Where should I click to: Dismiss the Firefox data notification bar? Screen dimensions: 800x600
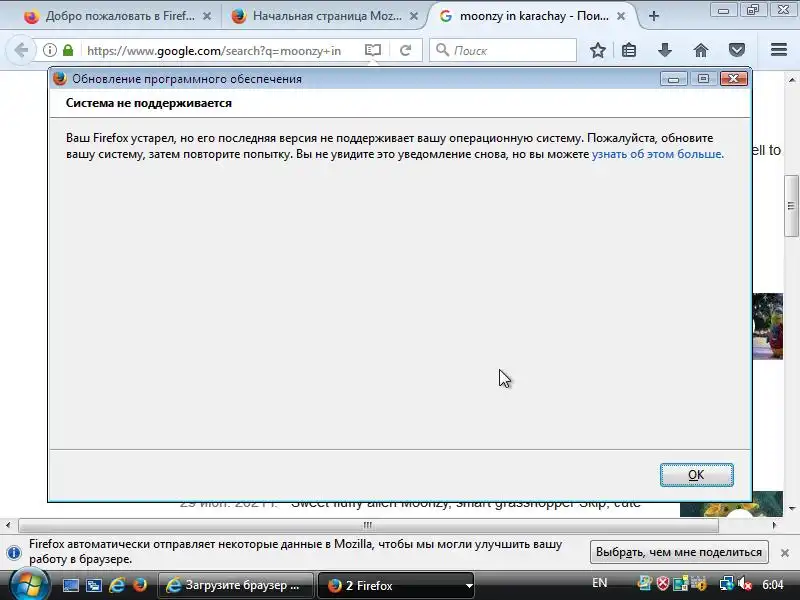(785, 553)
